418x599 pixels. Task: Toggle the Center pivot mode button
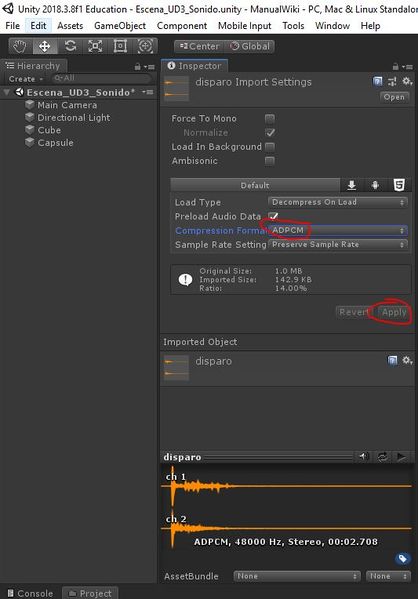point(199,47)
